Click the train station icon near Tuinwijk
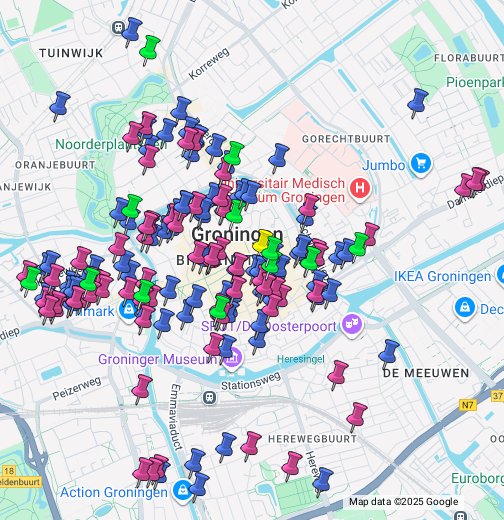The height and width of the screenshot is (520, 504). (118, 27)
